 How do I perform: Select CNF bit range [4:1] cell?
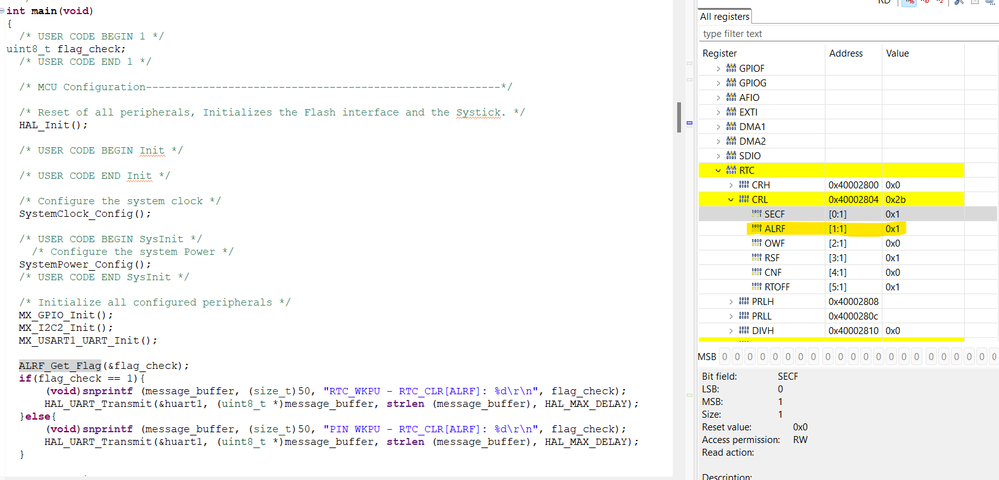(854, 272)
